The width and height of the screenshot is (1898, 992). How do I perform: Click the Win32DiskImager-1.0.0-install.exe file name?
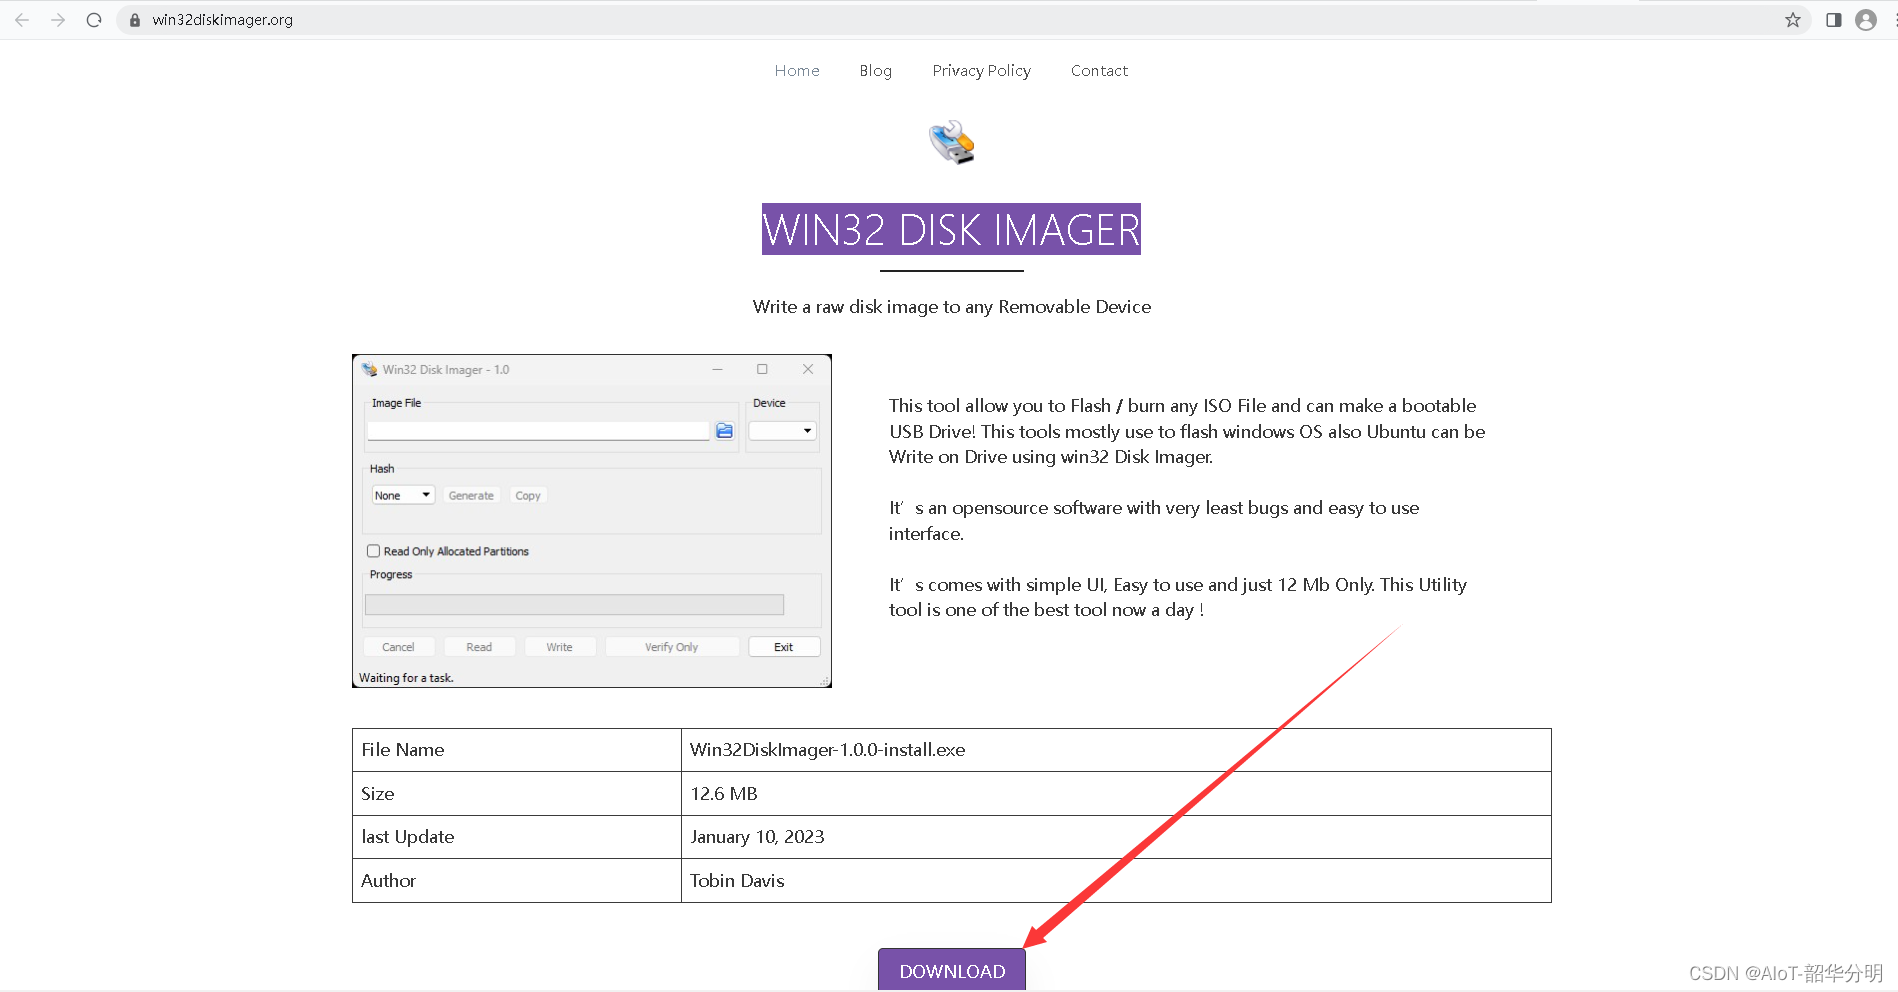point(828,750)
